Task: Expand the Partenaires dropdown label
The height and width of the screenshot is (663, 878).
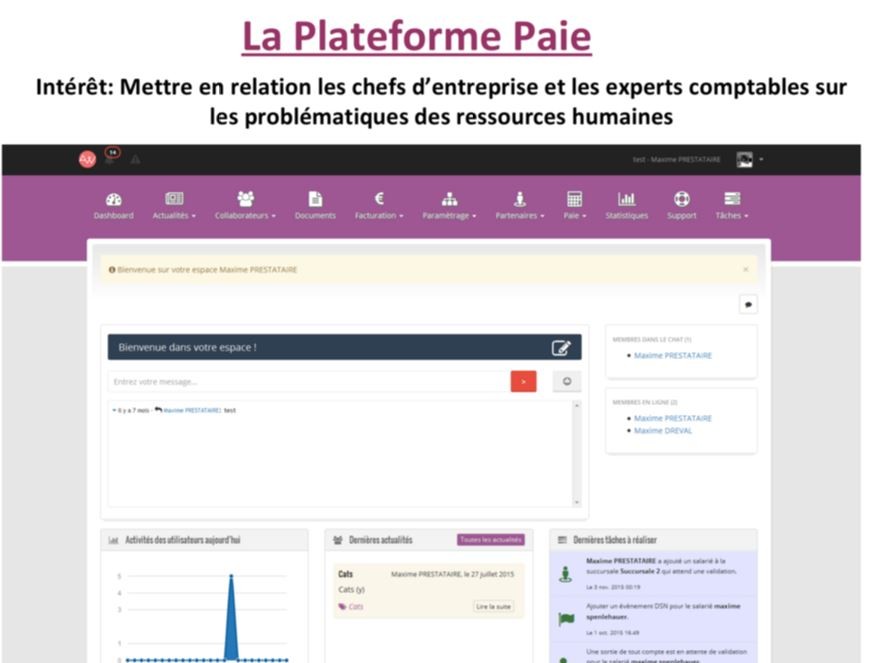Action: [x=520, y=216]
